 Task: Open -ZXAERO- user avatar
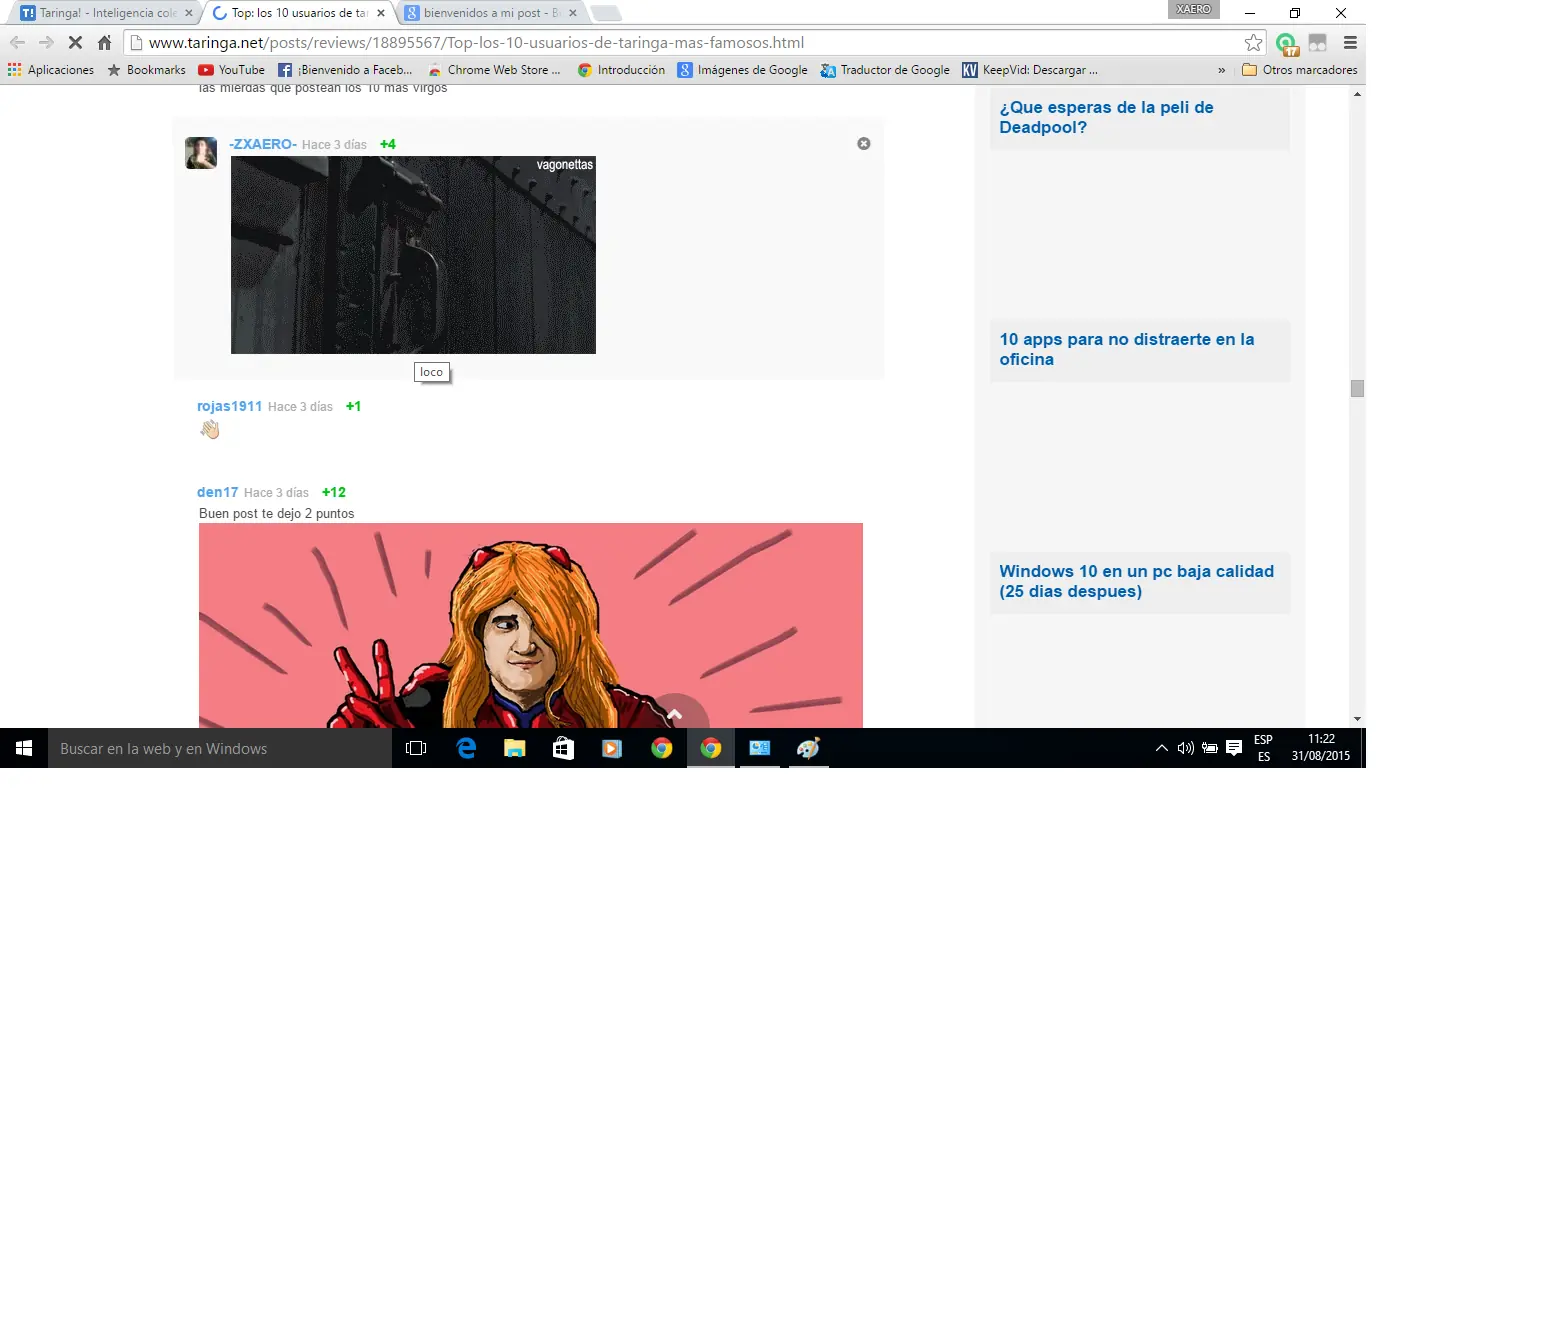point(201,153)
